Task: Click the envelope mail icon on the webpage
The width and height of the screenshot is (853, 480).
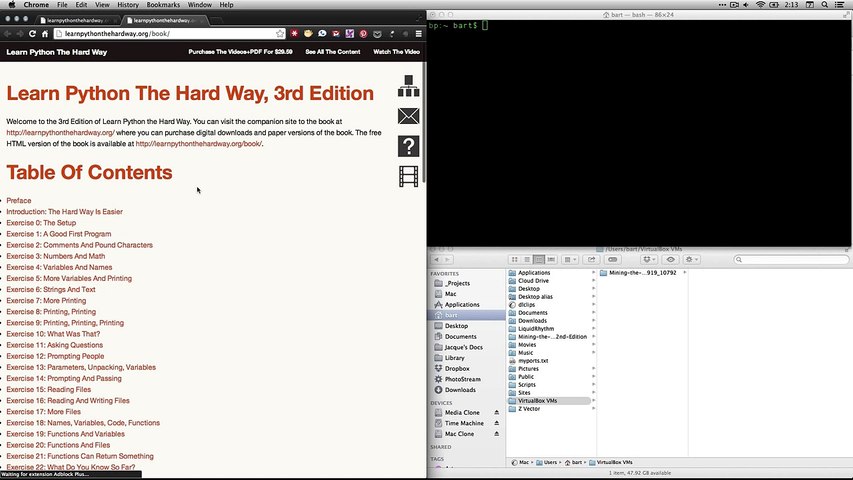Action: pos(408,116)
